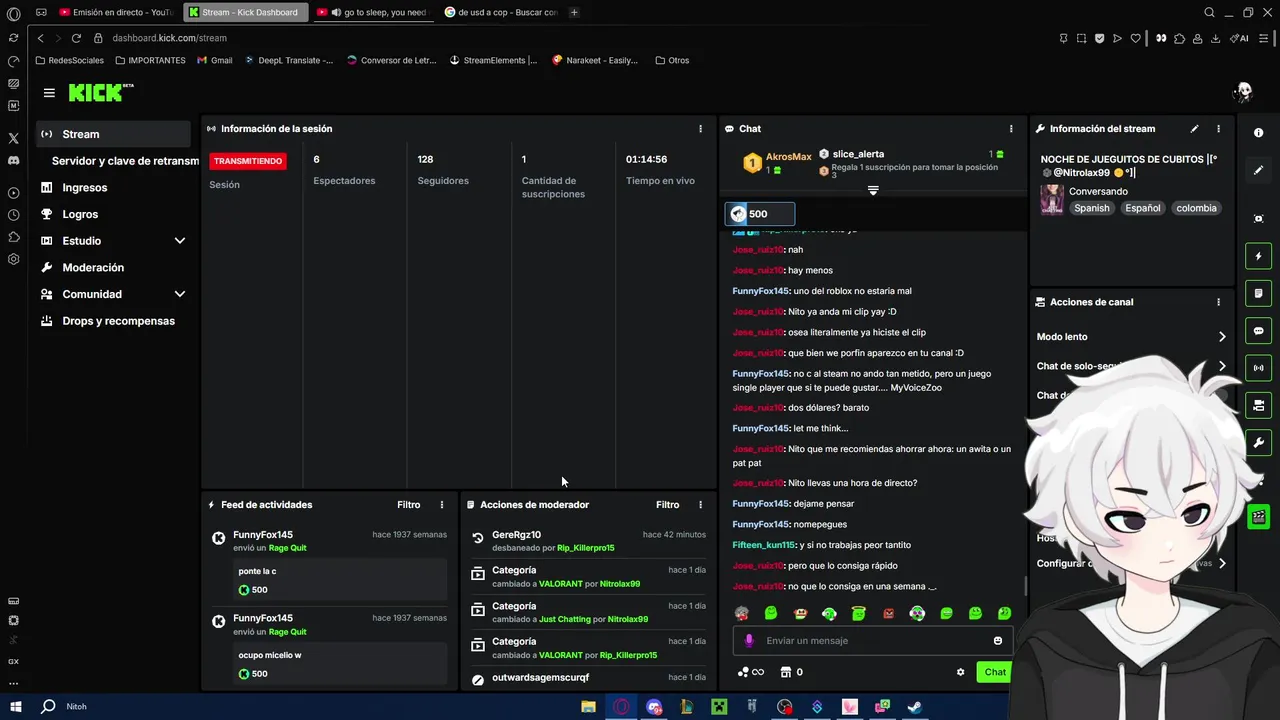The width and height of the screenshot is (1280, 720).
Task: Collapse the chat leaderboard arrow
Action: [873, 190]
